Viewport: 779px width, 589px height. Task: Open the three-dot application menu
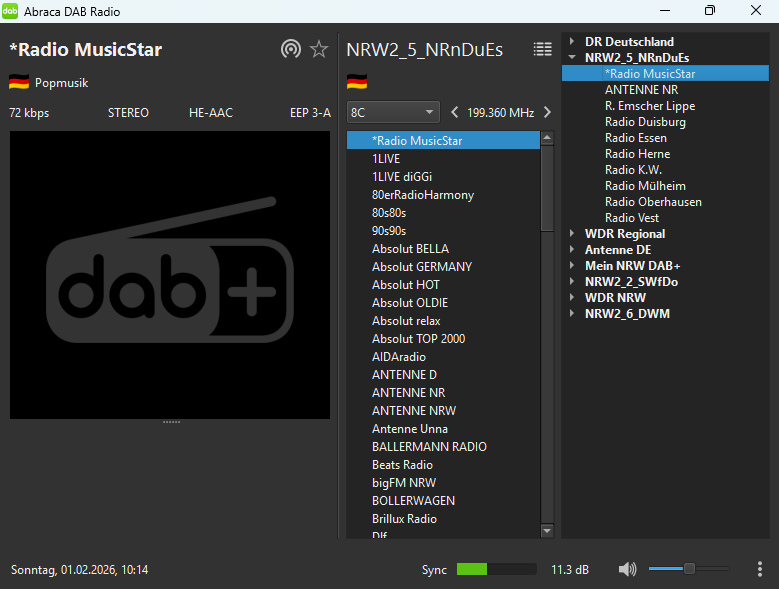click(x=760, y=569)
